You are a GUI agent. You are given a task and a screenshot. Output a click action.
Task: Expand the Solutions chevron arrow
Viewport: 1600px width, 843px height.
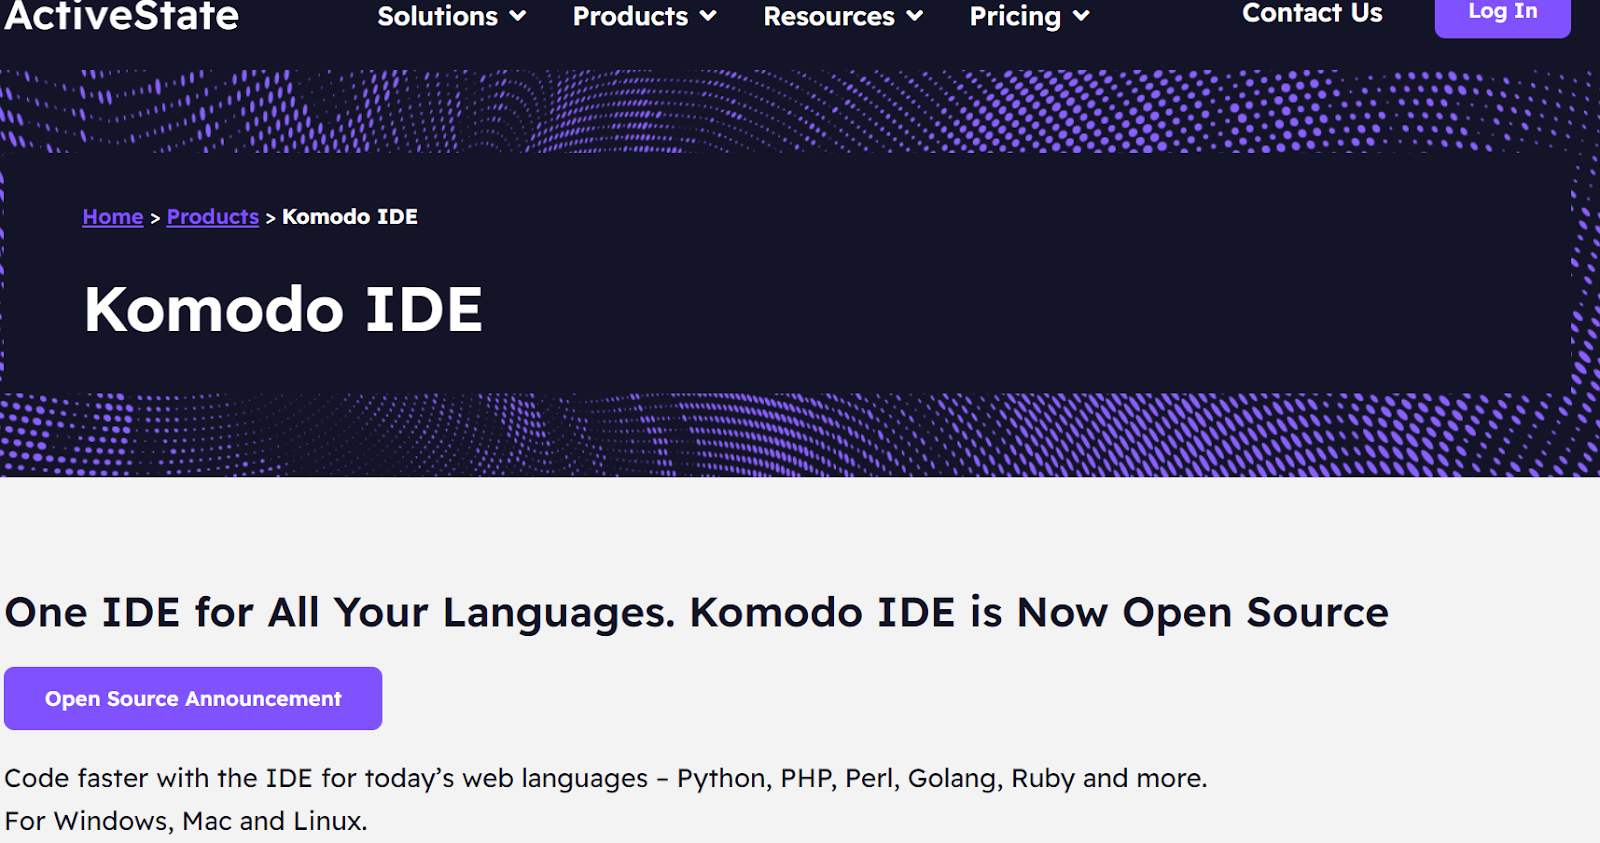pyautogui.click(x=517, y=16)
